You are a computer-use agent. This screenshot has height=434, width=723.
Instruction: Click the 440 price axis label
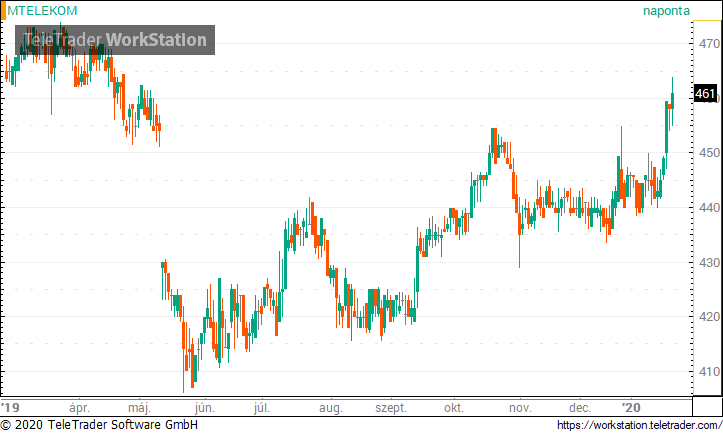[709, 208]
